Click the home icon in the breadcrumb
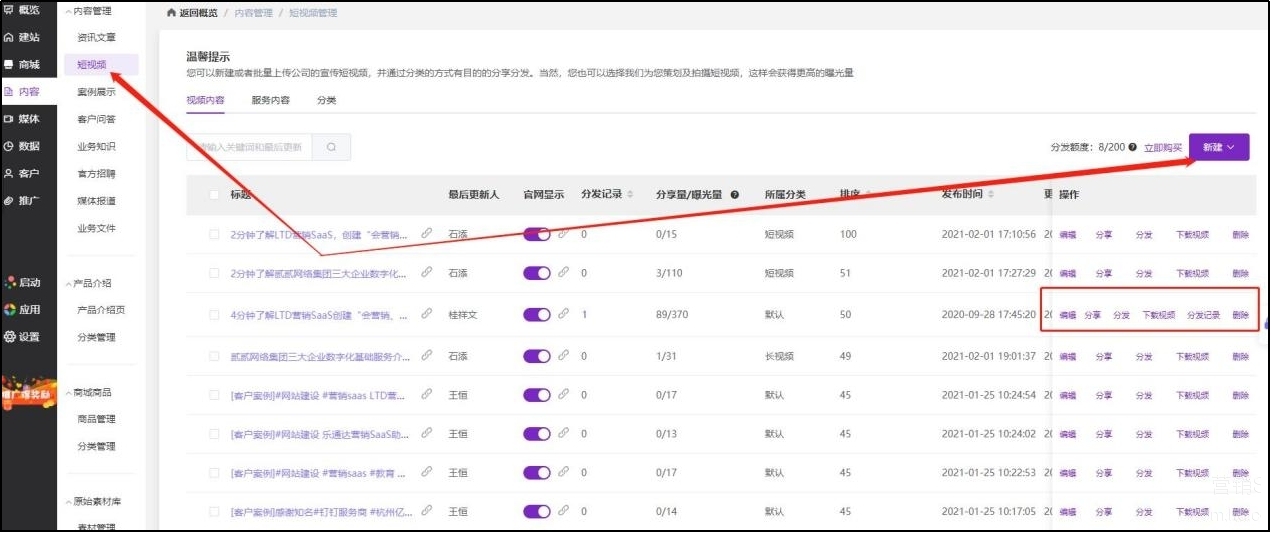1271x534 pixels. [x=172, y=13]
